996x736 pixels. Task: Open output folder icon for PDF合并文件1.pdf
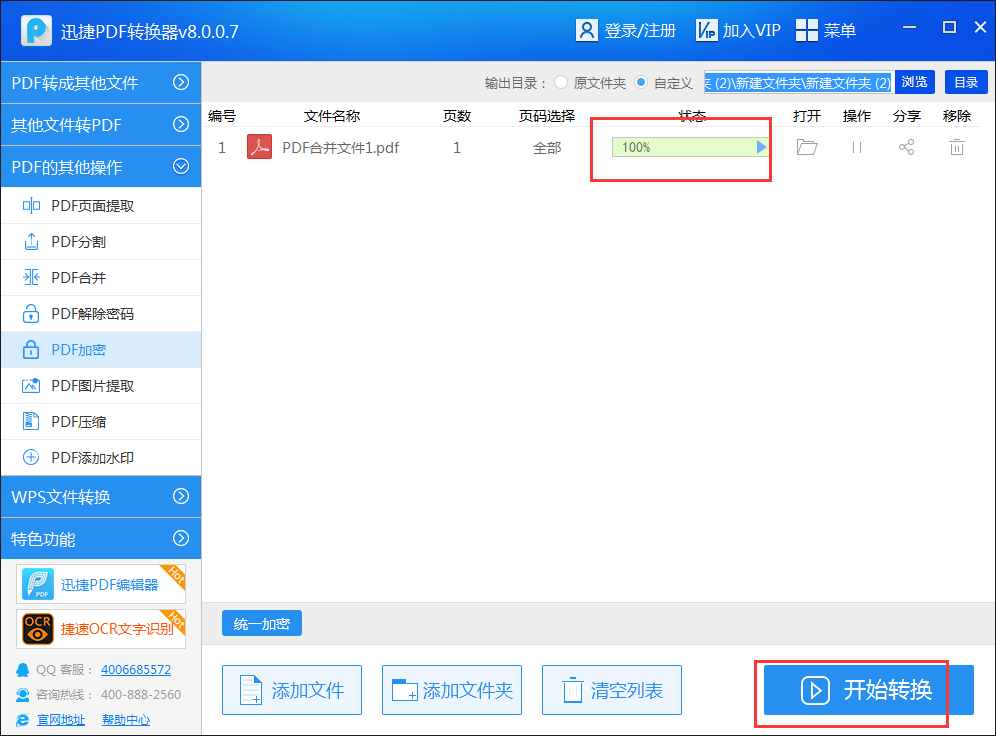[x=807, y=147]
